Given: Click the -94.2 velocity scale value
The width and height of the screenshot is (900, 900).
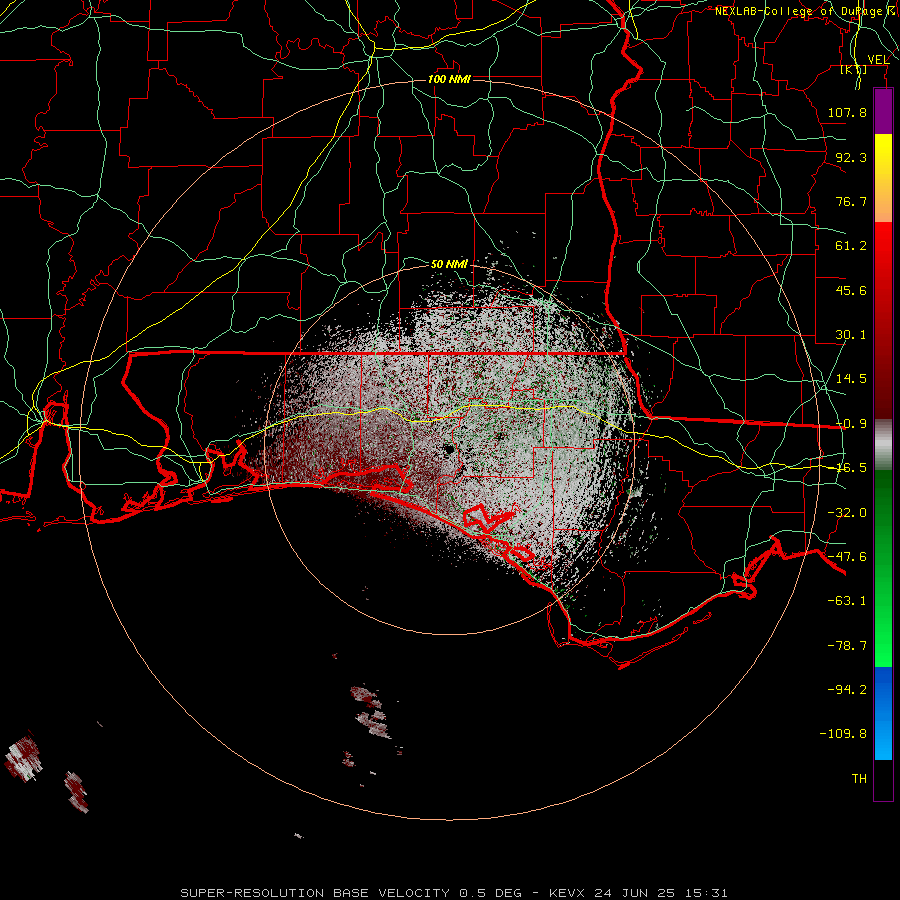Looking at the screenshot, I should [847, 689].
